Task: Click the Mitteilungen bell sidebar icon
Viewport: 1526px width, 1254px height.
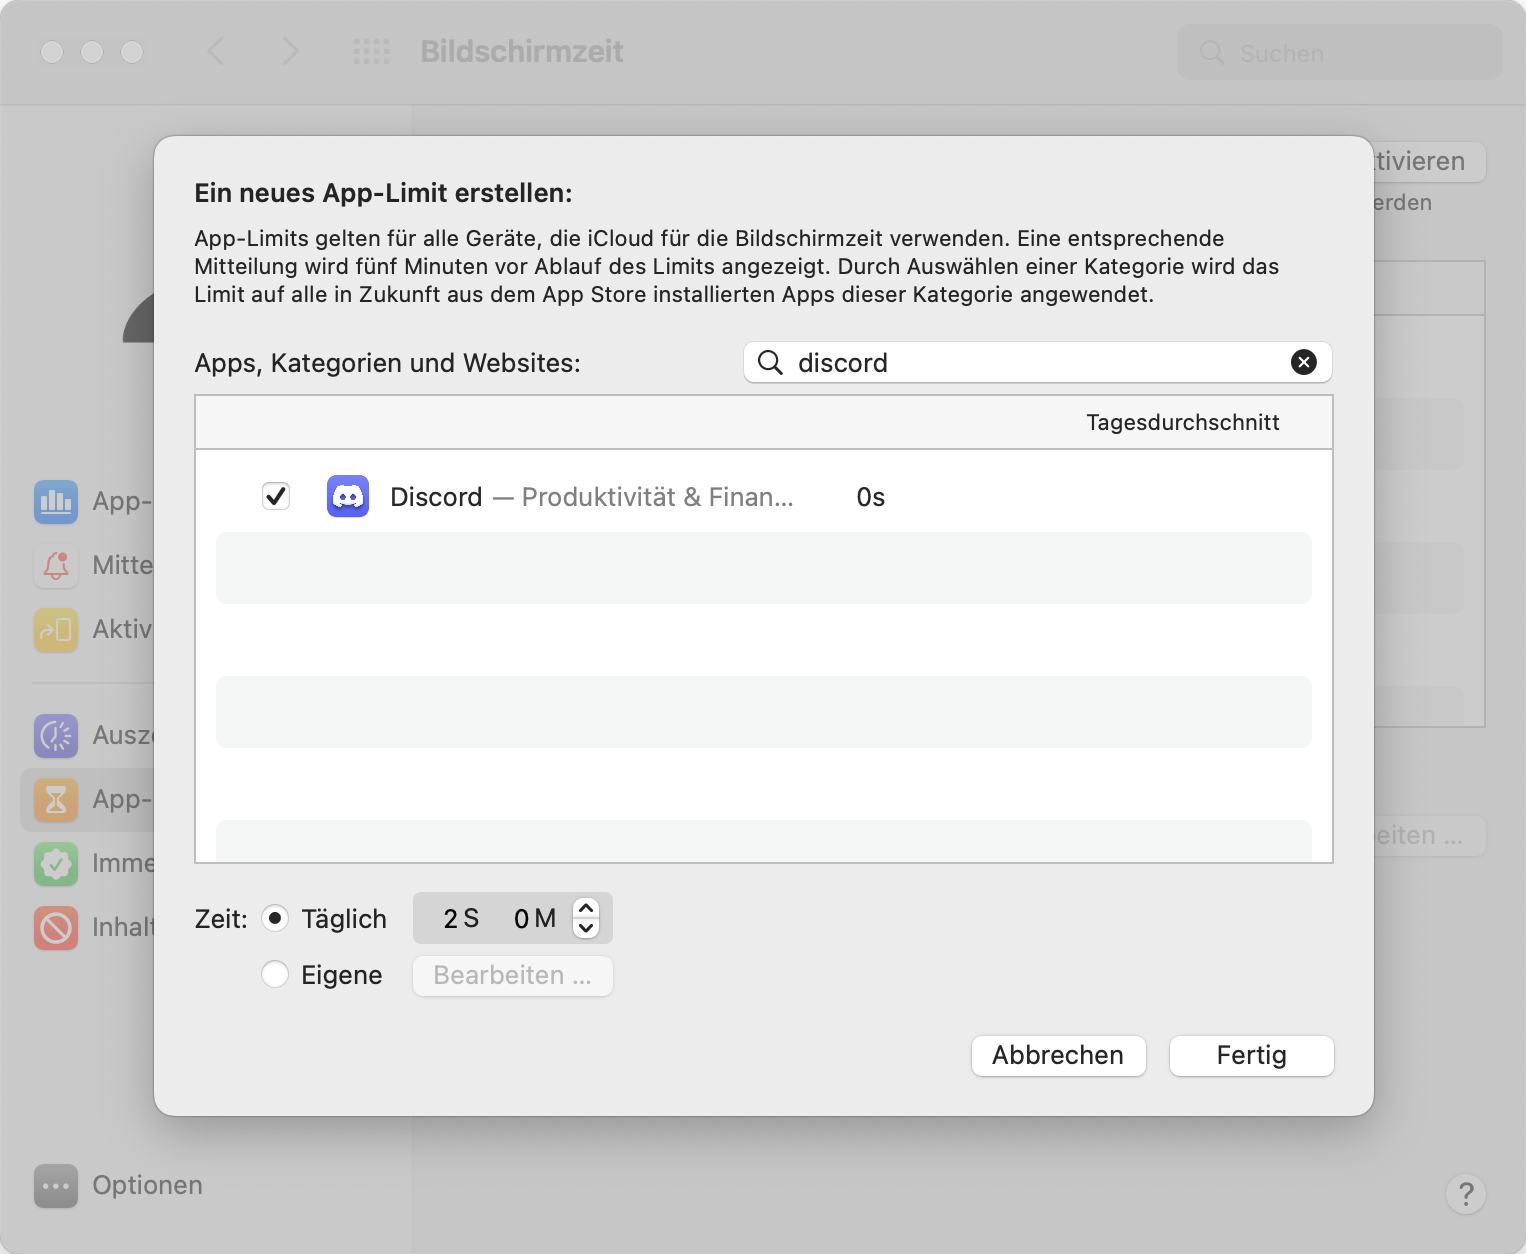Action: click(56, 565)
